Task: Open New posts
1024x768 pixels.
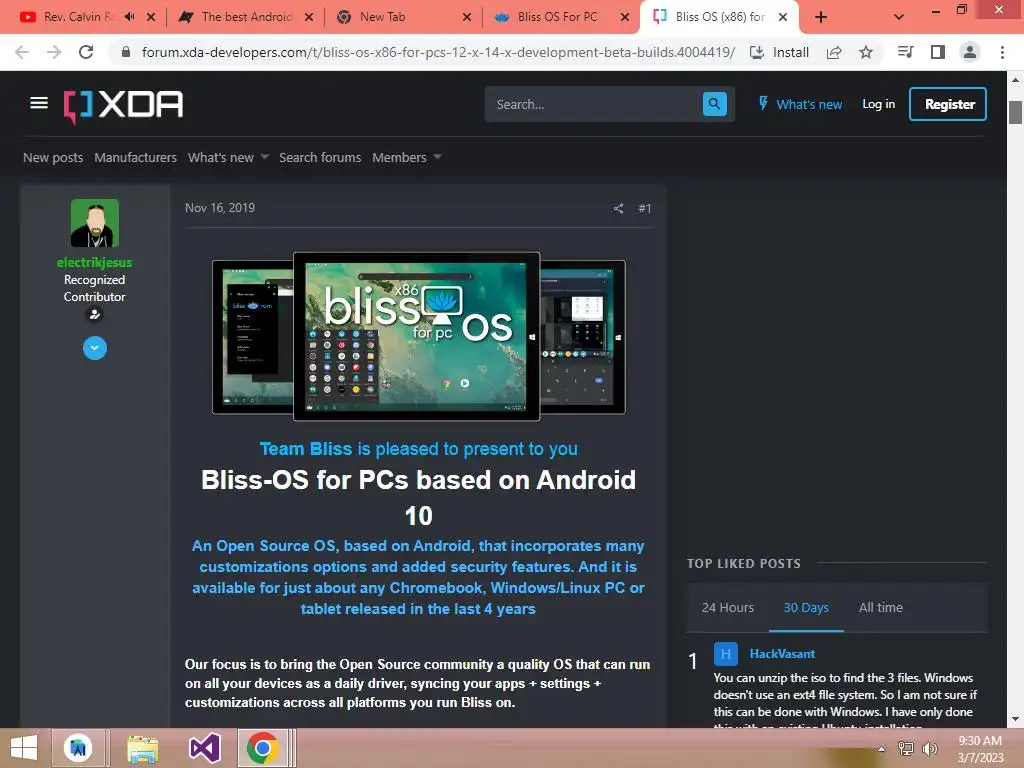Action: [x=53, y=157]
